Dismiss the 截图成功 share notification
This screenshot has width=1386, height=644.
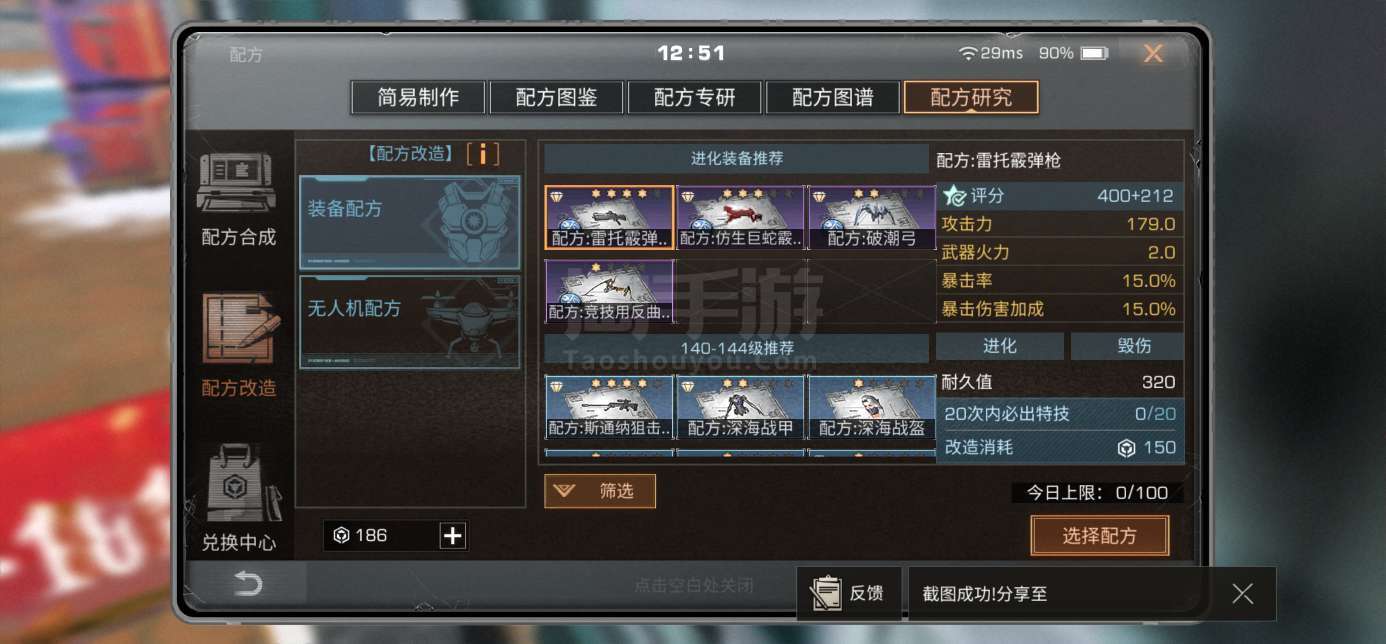click(1242, 594)
